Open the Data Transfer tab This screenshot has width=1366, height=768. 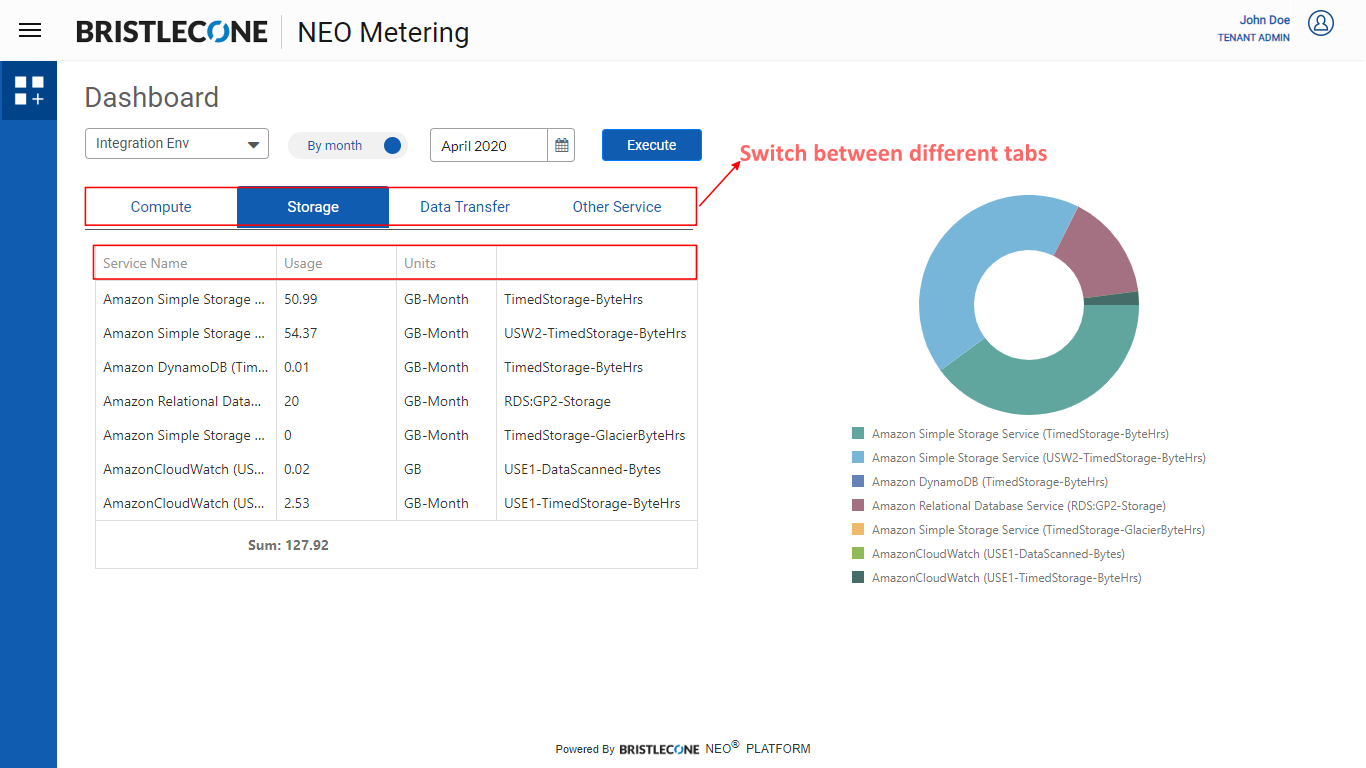click(x=465, y=207)
